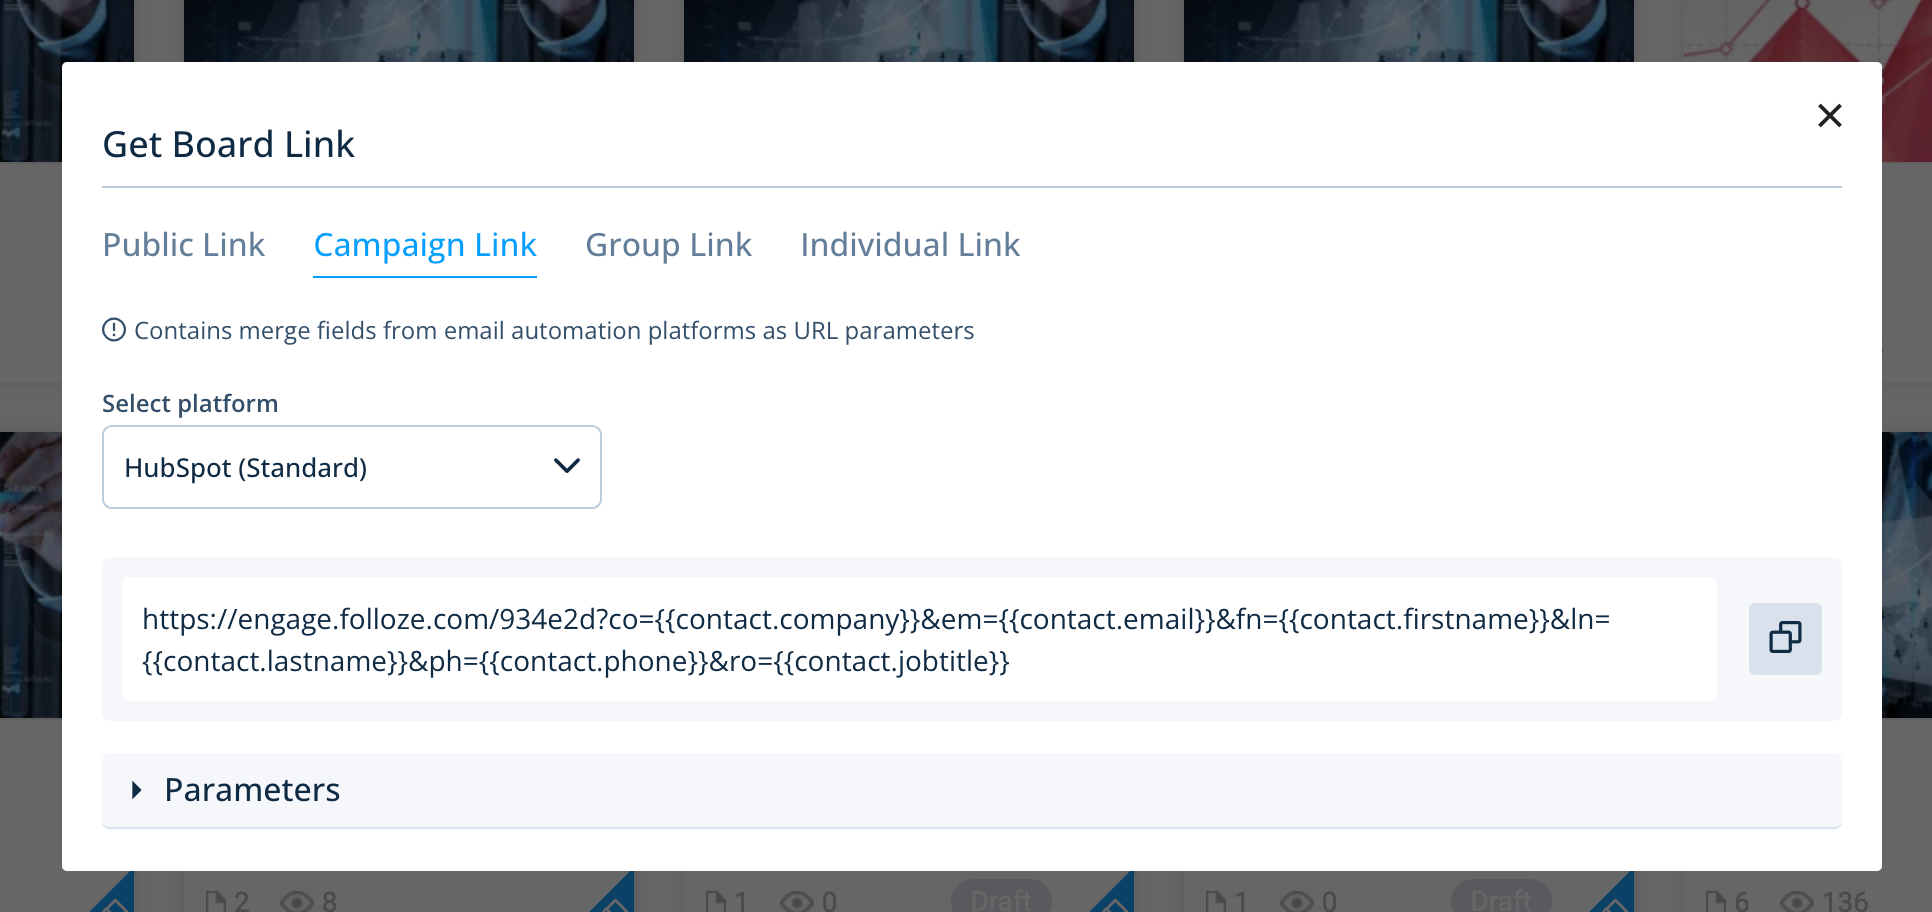Viewport: 1932px width, 912px height.
Task: Select the Campaign Link tab
Action: 425,245
